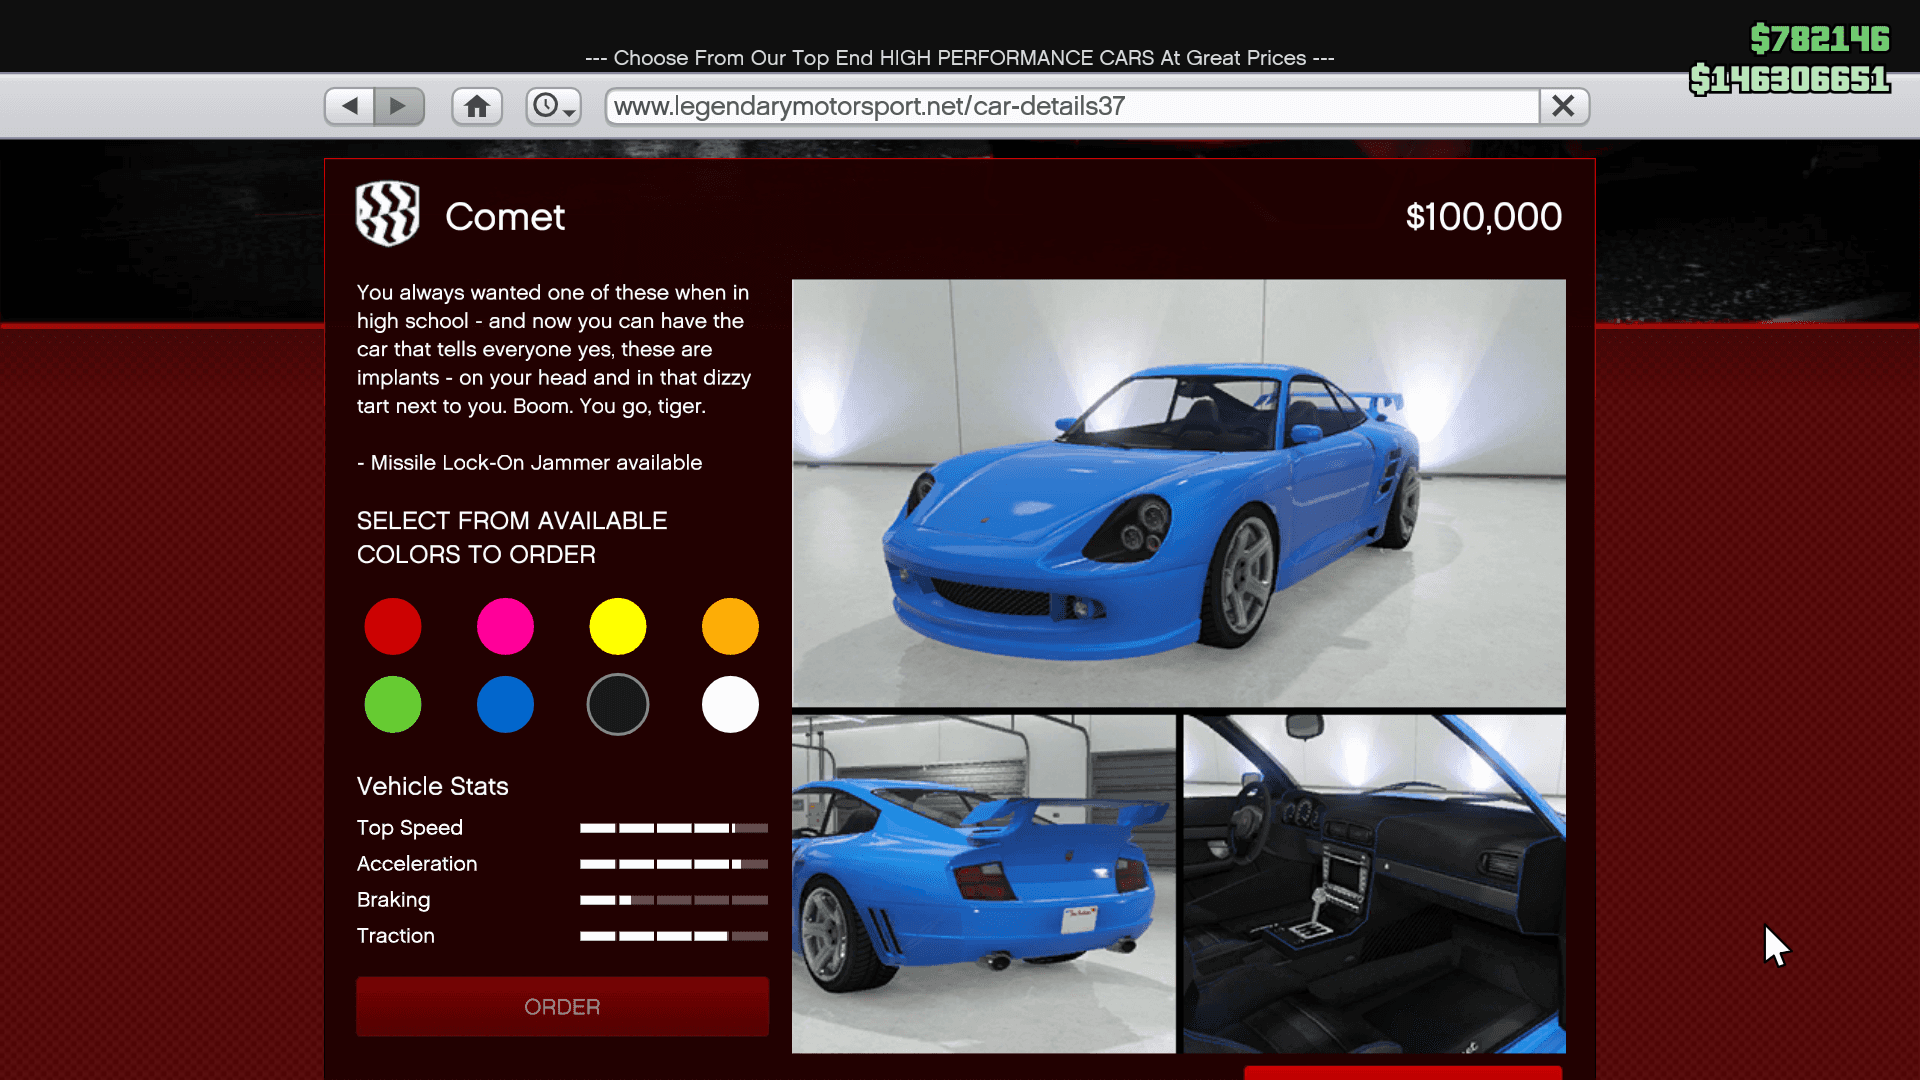Click the interior view thumbnail

(1374, 883)
